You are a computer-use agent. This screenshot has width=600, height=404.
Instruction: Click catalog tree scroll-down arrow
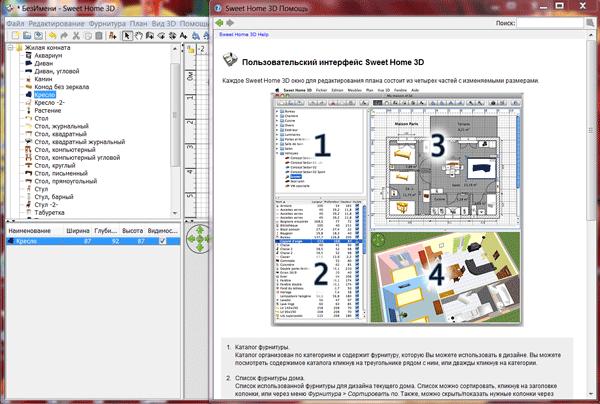click(x=175, y=213)
